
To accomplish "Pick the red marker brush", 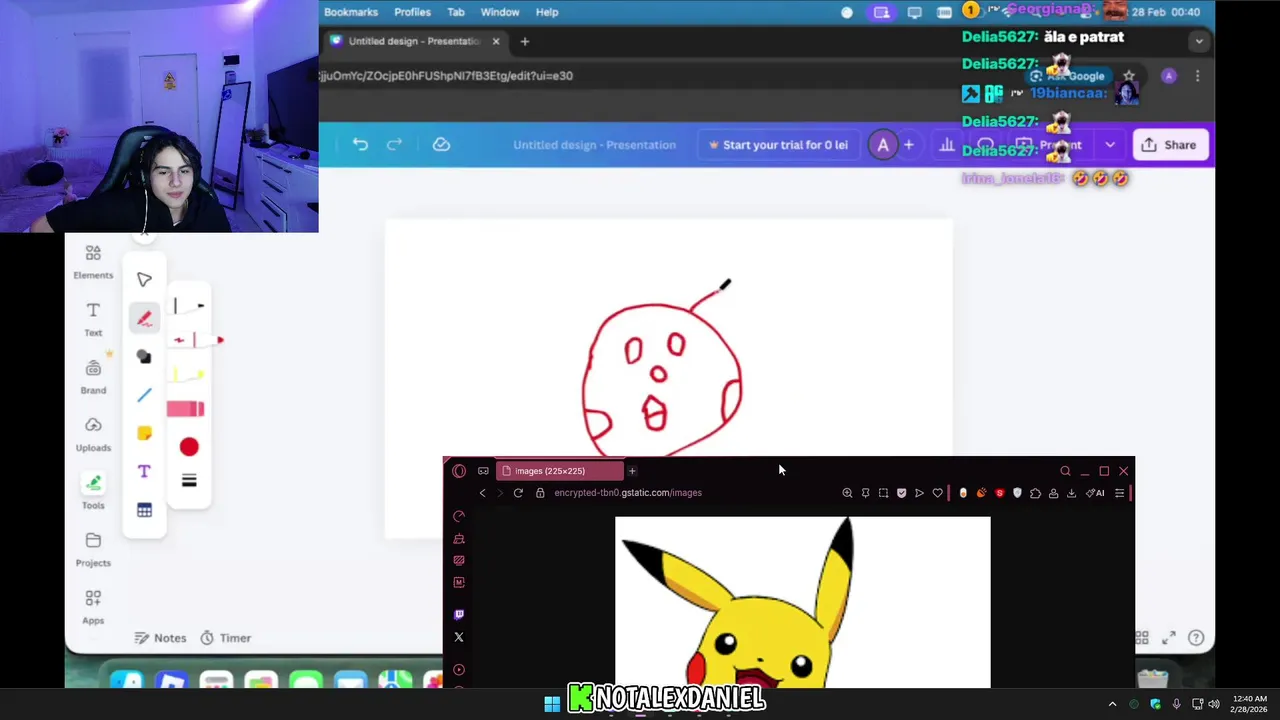I will [x=196, y=340].
